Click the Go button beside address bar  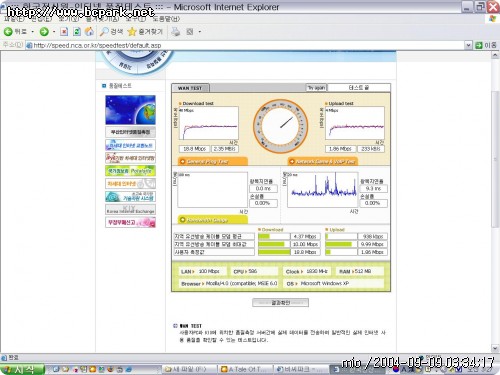(x=486, y=45)
